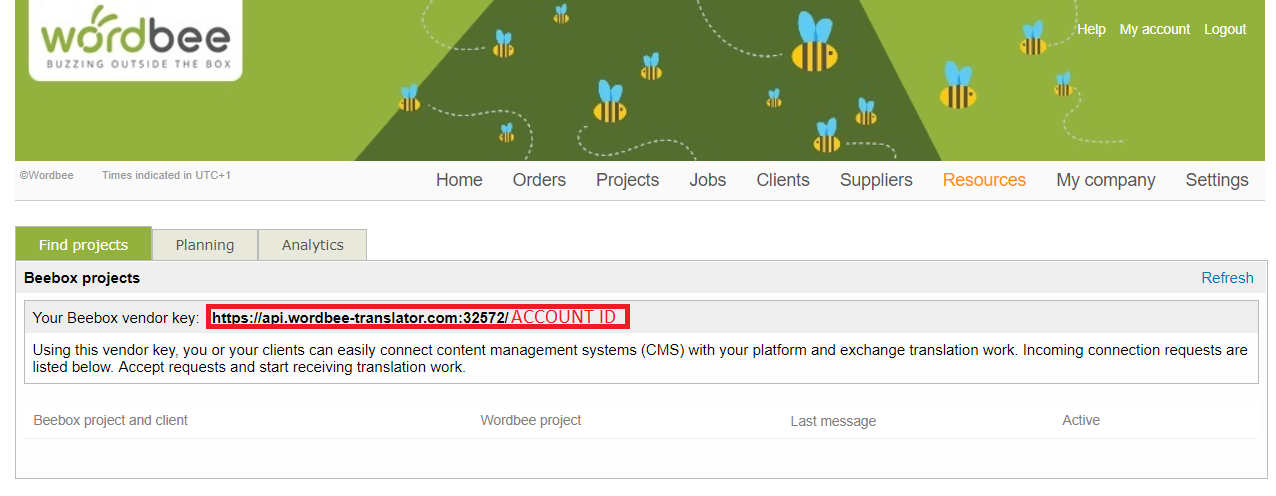Image resolution: width=1276 pixels, height=496 pixels.
Task: Go to the Clients section
Action: tap(782, 180)
